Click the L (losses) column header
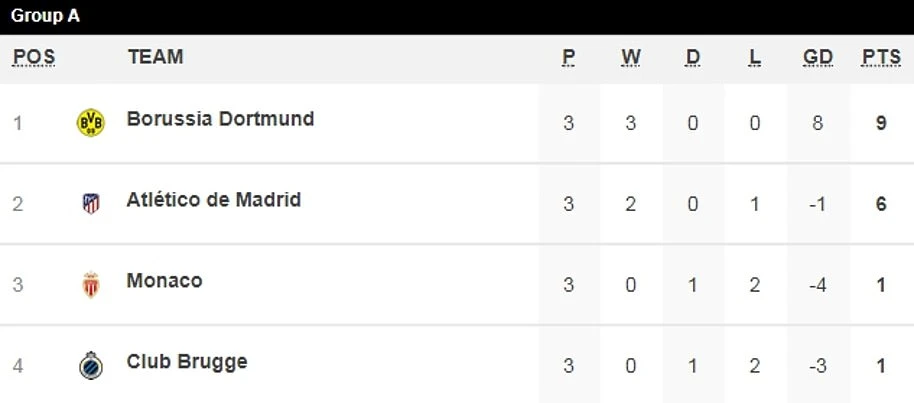The height and width of the screenshot is (403, 914). point(755,58)
